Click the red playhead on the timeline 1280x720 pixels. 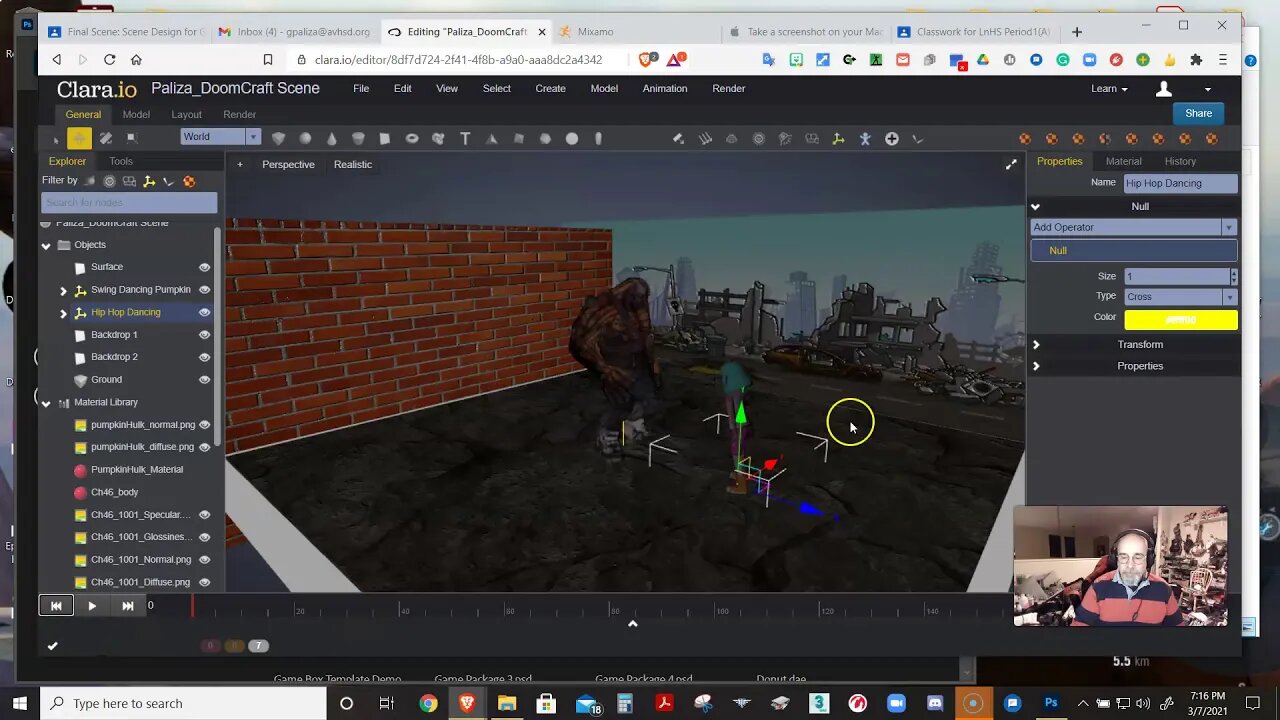(193, 605)
